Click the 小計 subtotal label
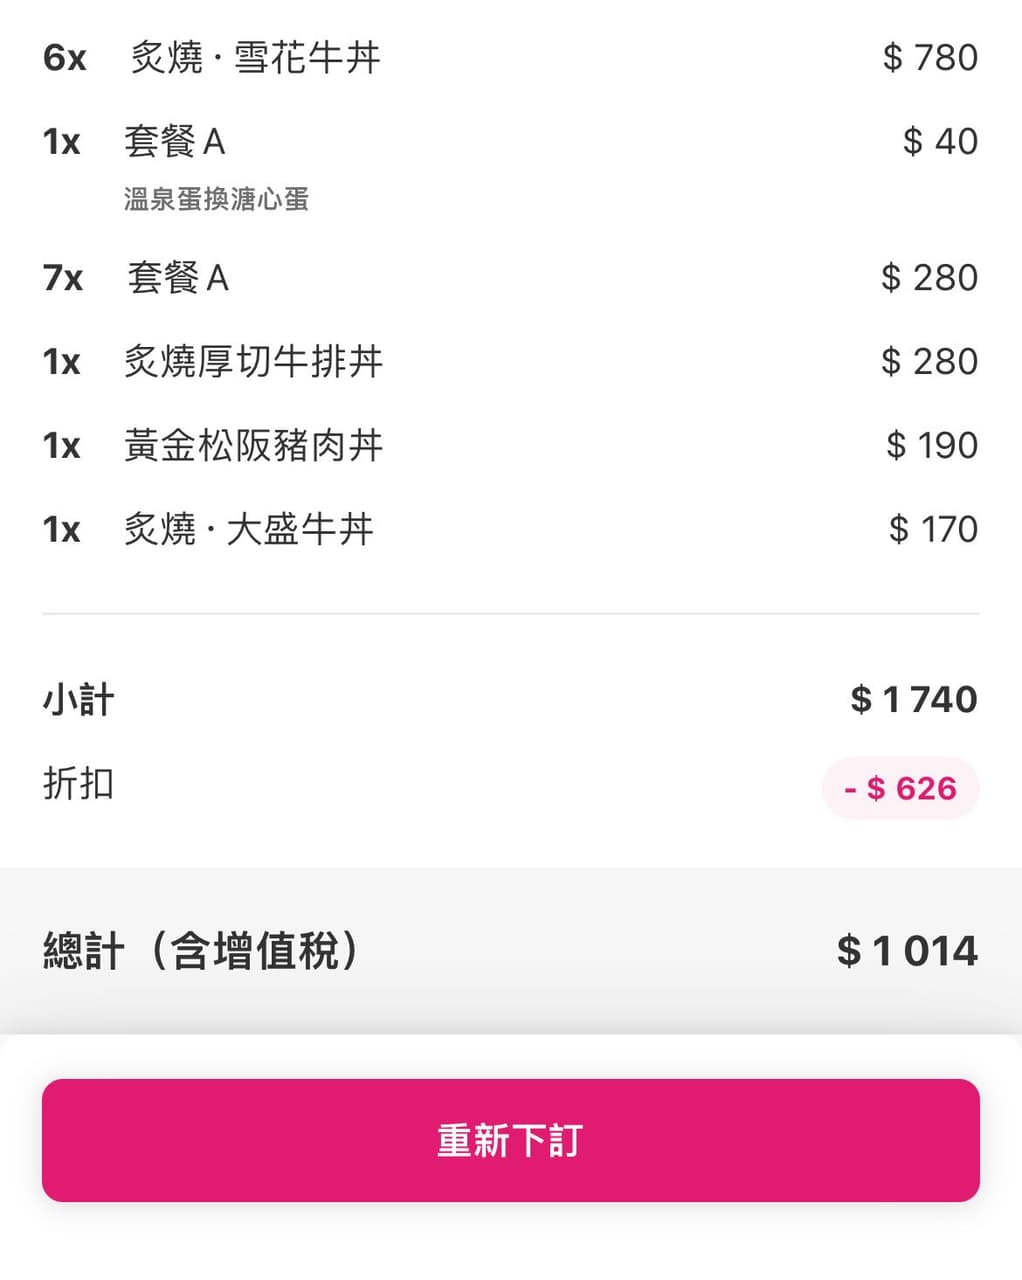The image size is (1022, 1280). click(x=78, y=699)
